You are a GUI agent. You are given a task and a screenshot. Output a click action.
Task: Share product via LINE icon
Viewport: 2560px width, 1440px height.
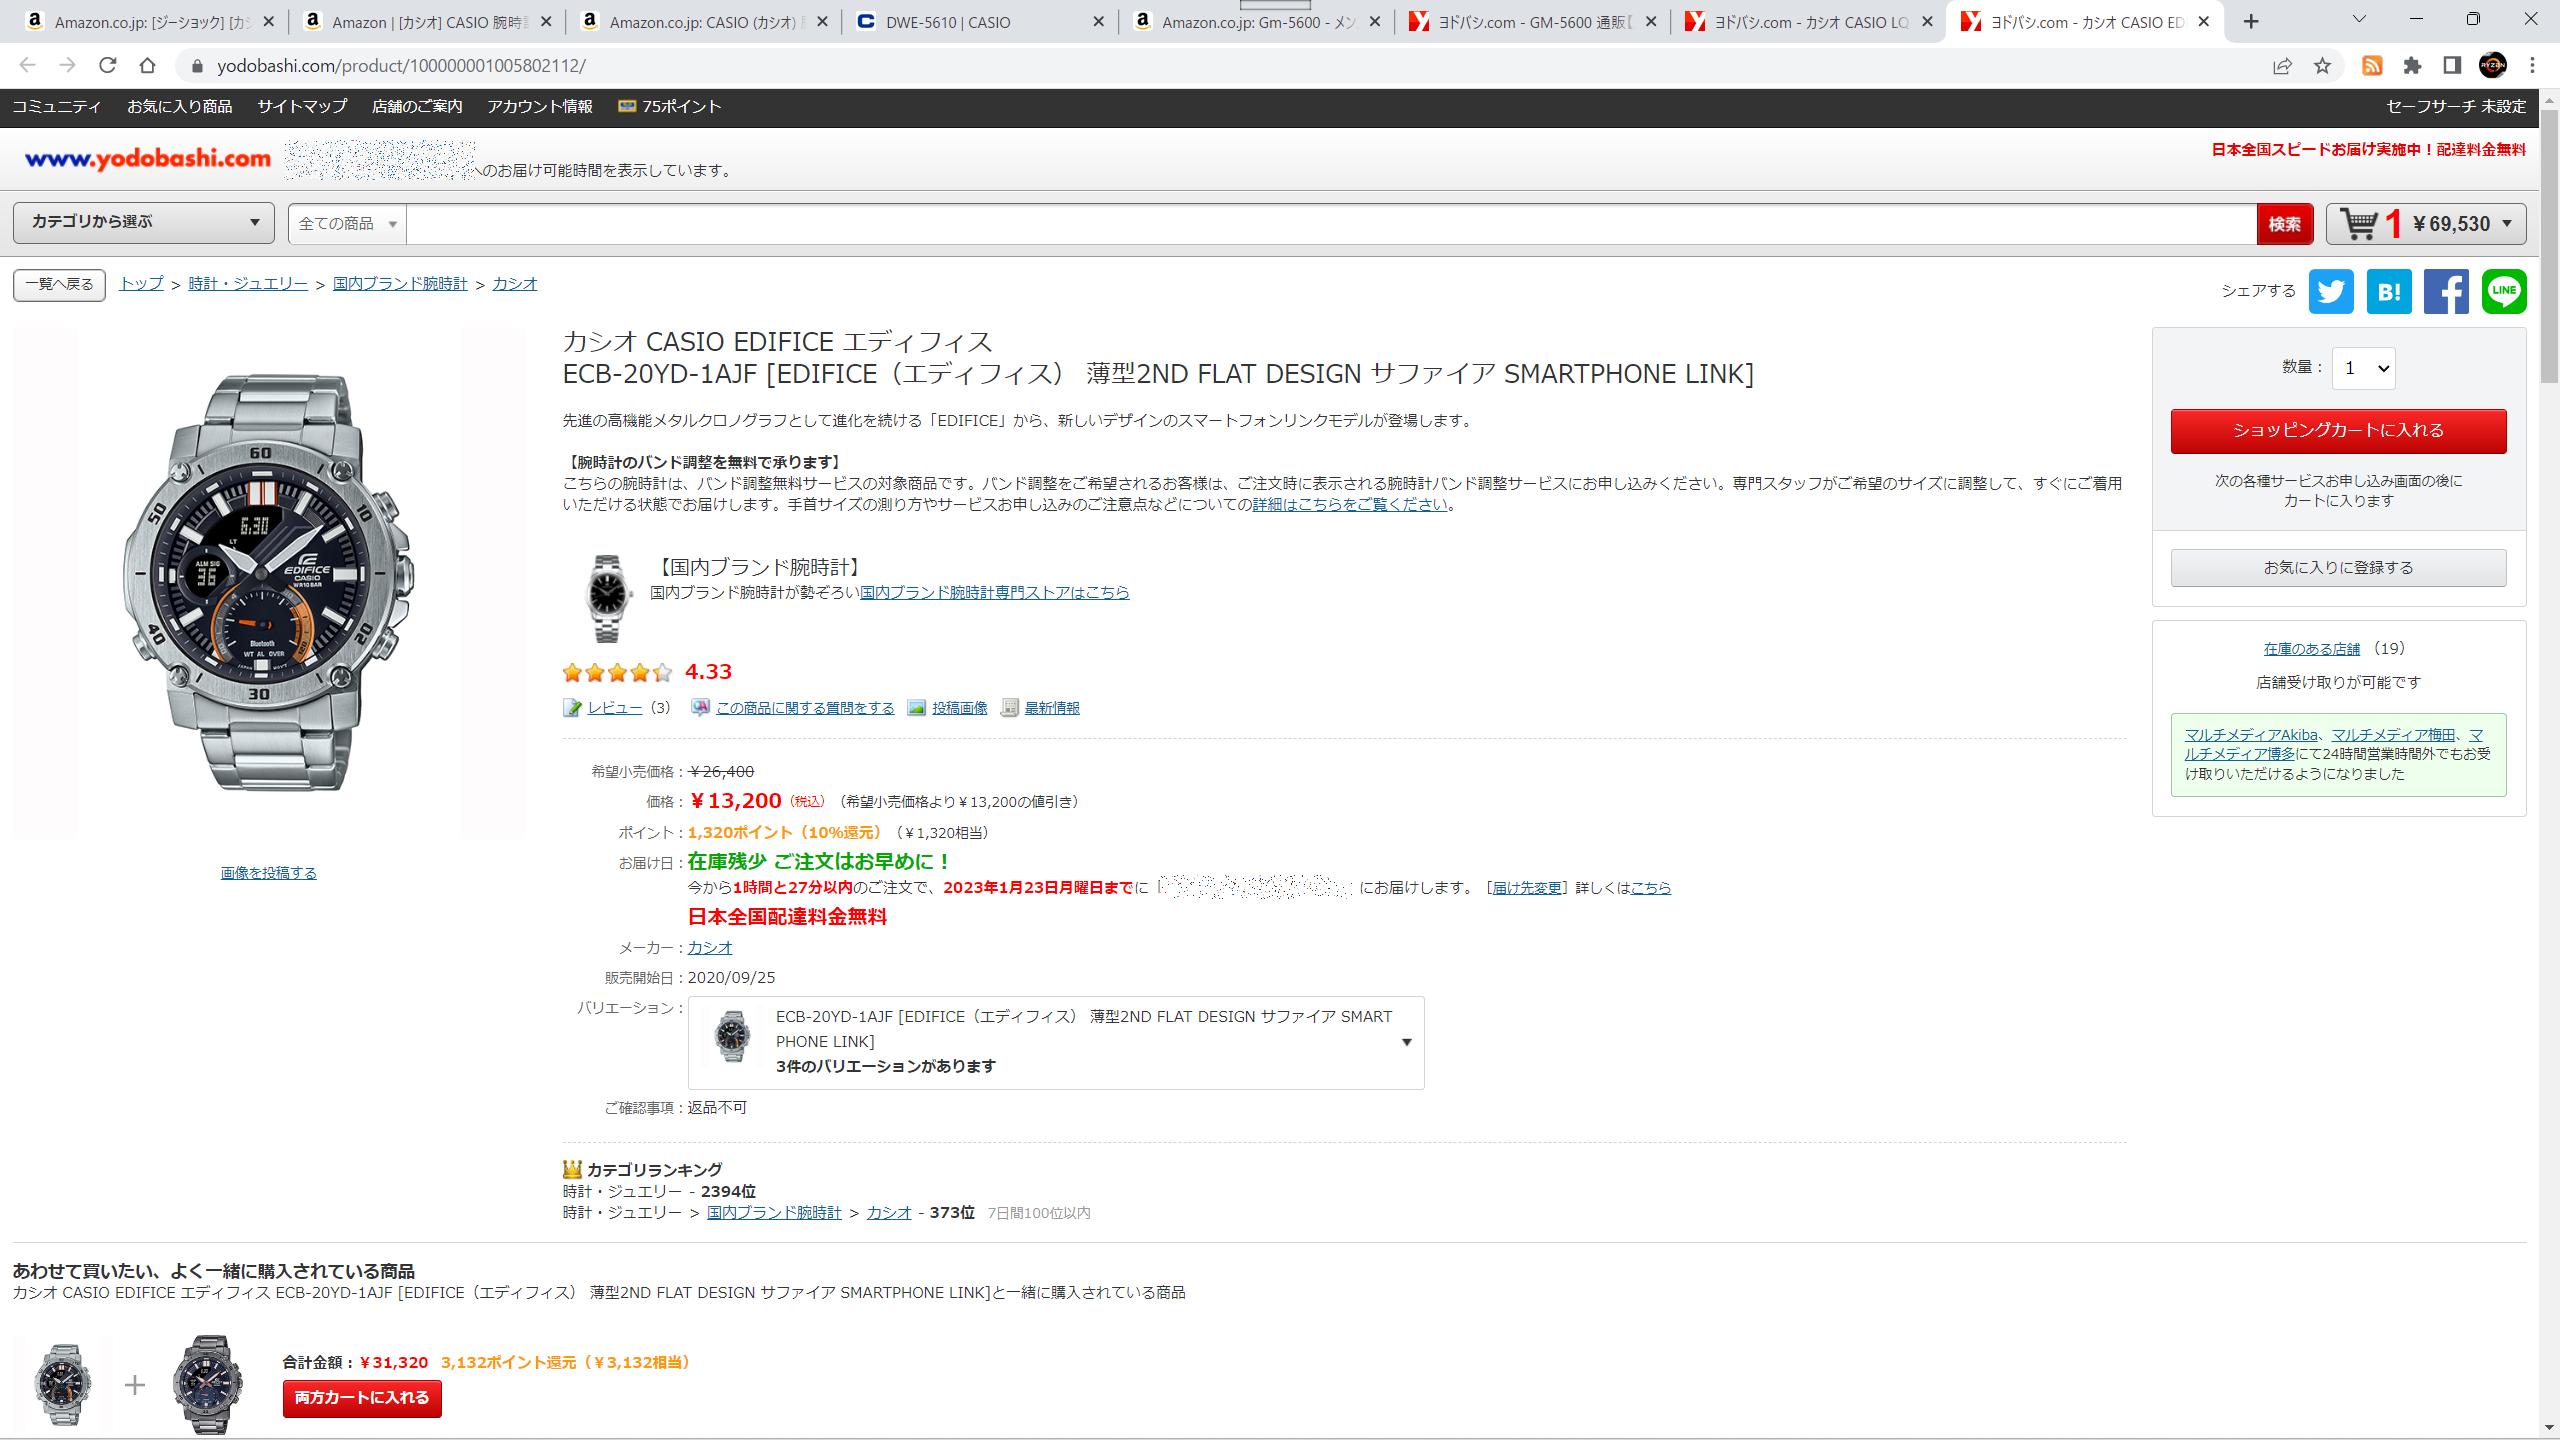[2504, 291]
